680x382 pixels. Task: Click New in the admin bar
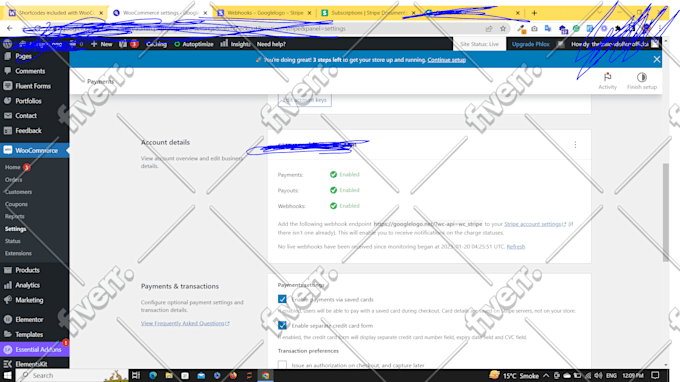(101, 44)
